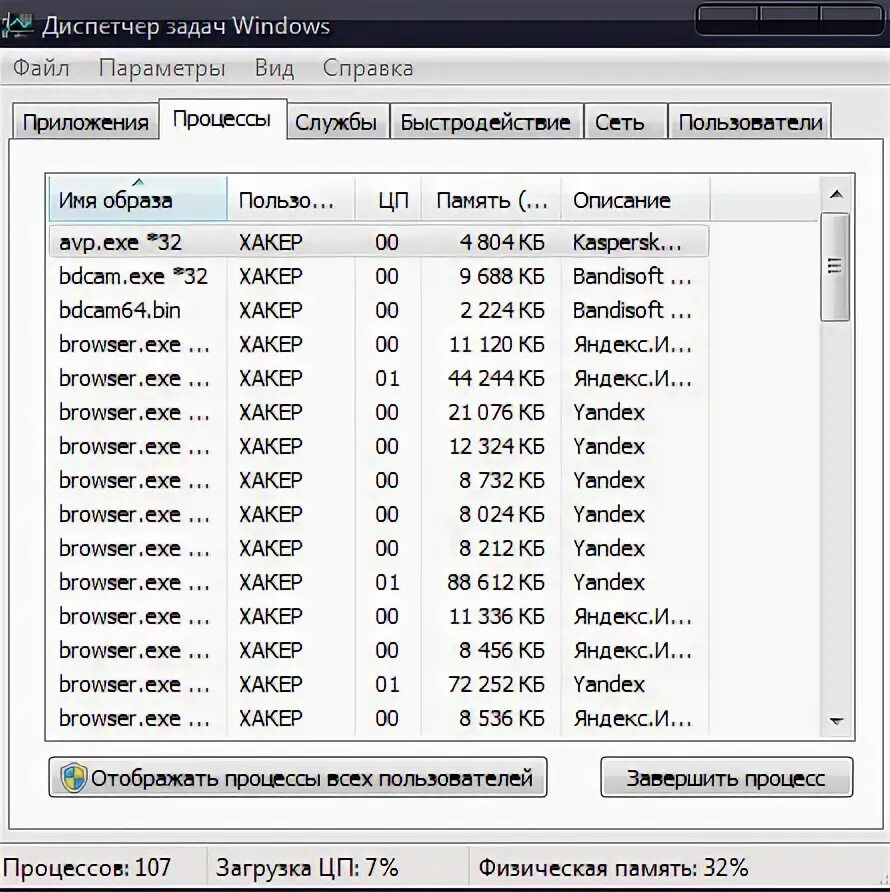890x892 pixels.
Task: Select the Процессы tab
Action: [222, 119]
